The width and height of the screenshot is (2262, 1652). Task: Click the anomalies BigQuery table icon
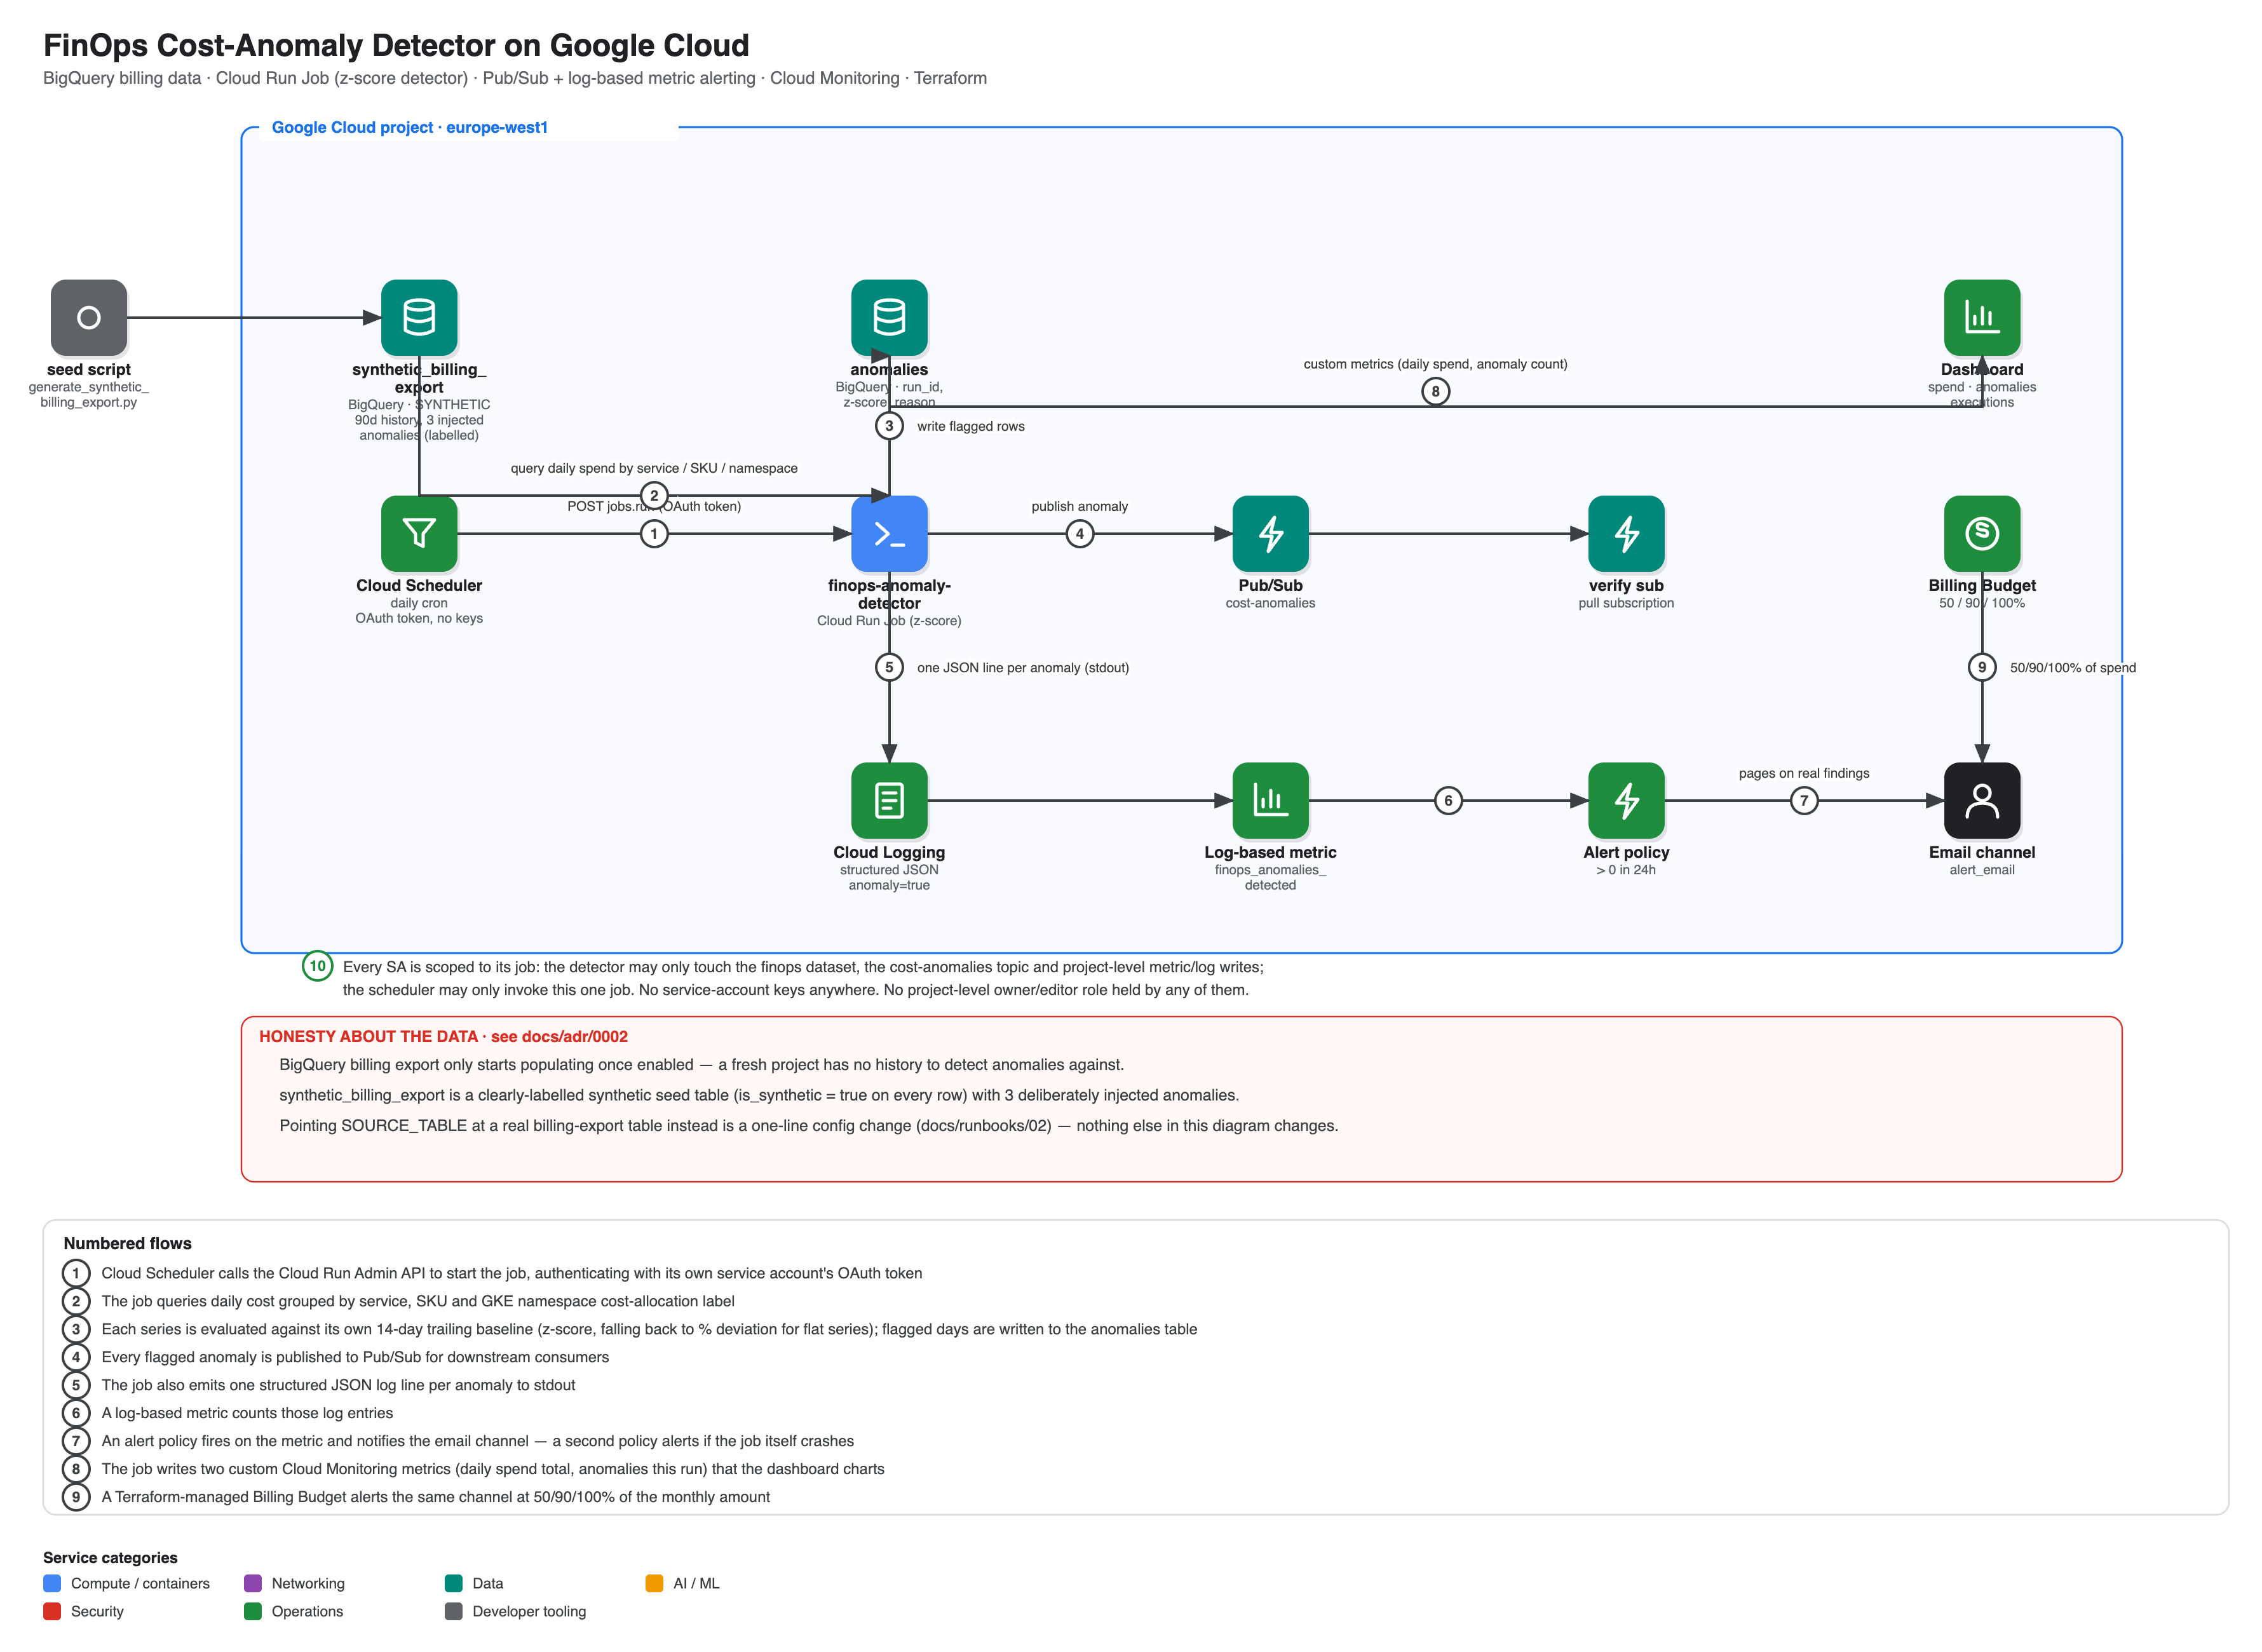pos(889,318)
